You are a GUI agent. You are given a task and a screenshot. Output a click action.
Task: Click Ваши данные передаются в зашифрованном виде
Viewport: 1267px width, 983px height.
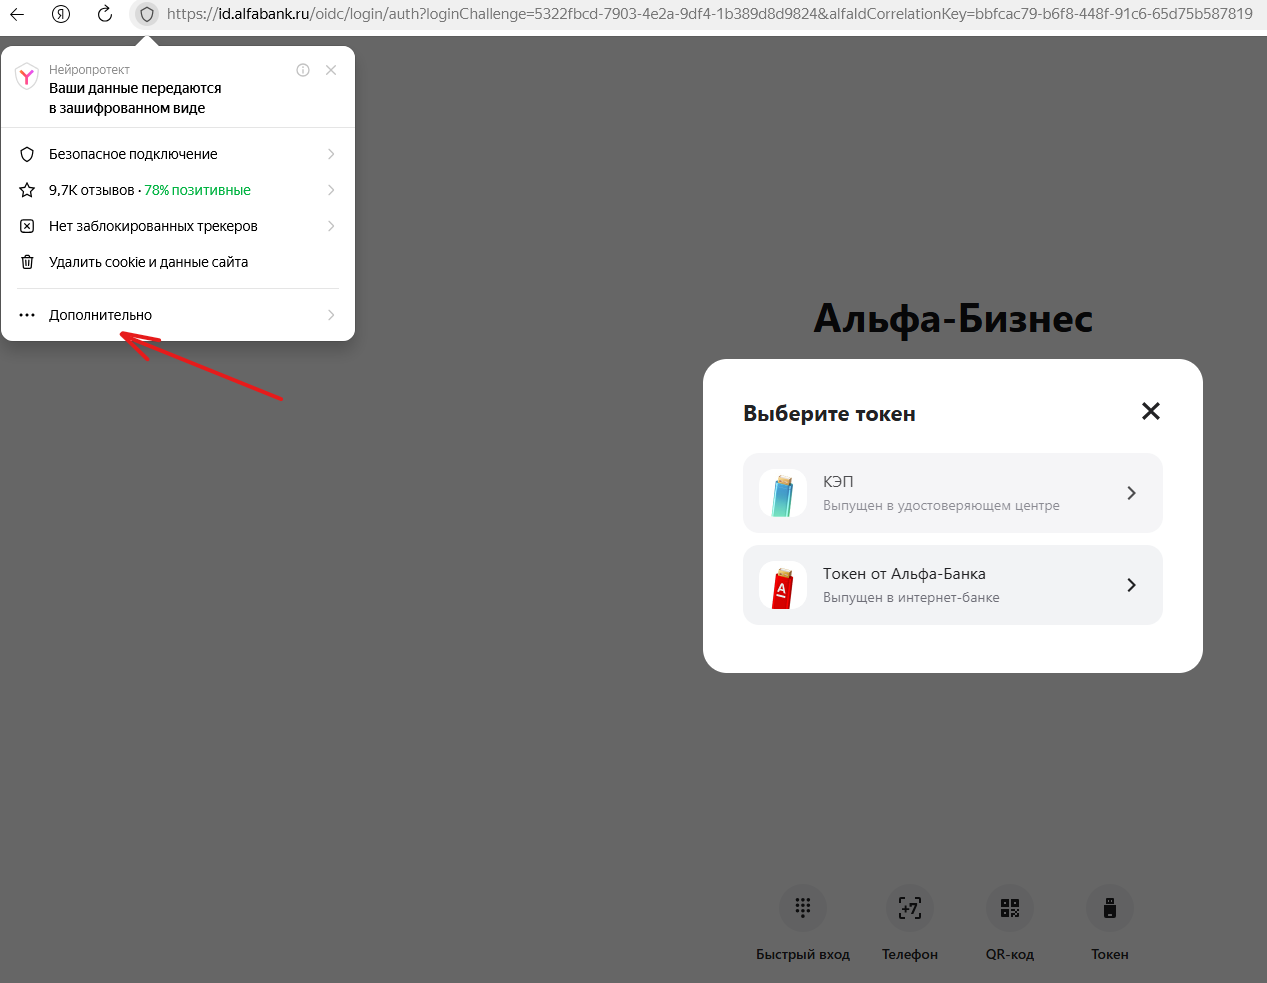135,98
